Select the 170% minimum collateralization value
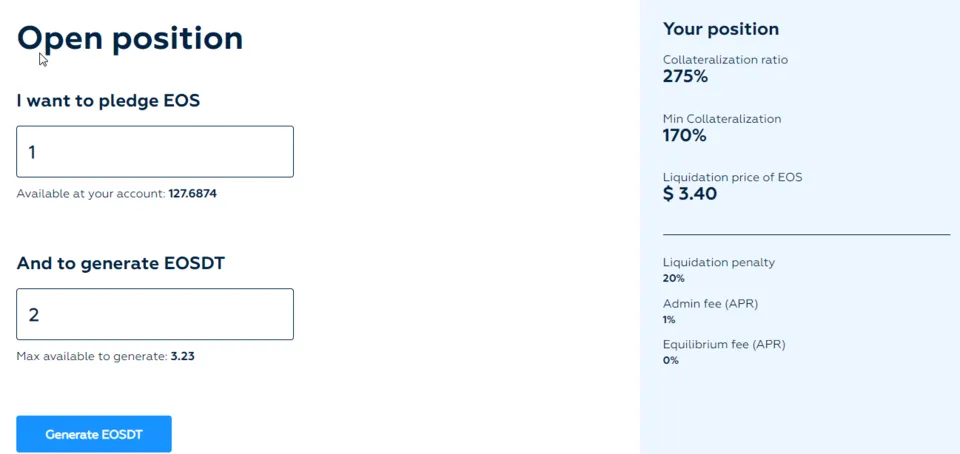960x454 pixels. coord(685,135)
